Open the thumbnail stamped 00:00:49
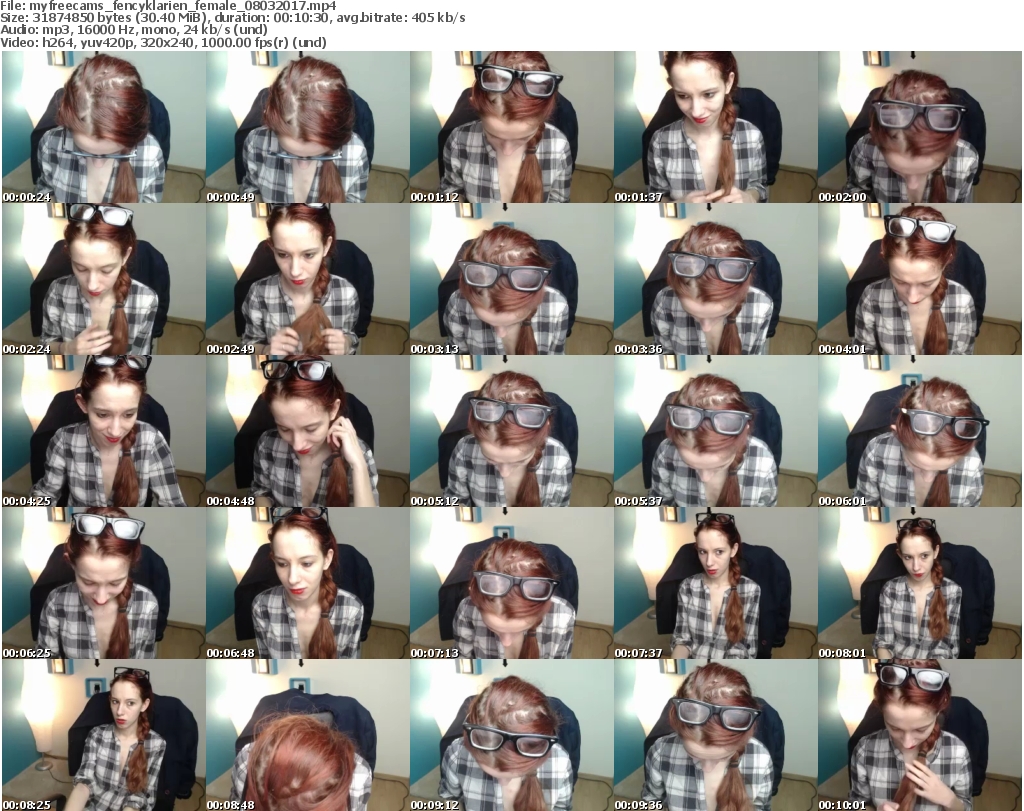The width and height of the screenshot is (1024, 811). pos(308,127)
